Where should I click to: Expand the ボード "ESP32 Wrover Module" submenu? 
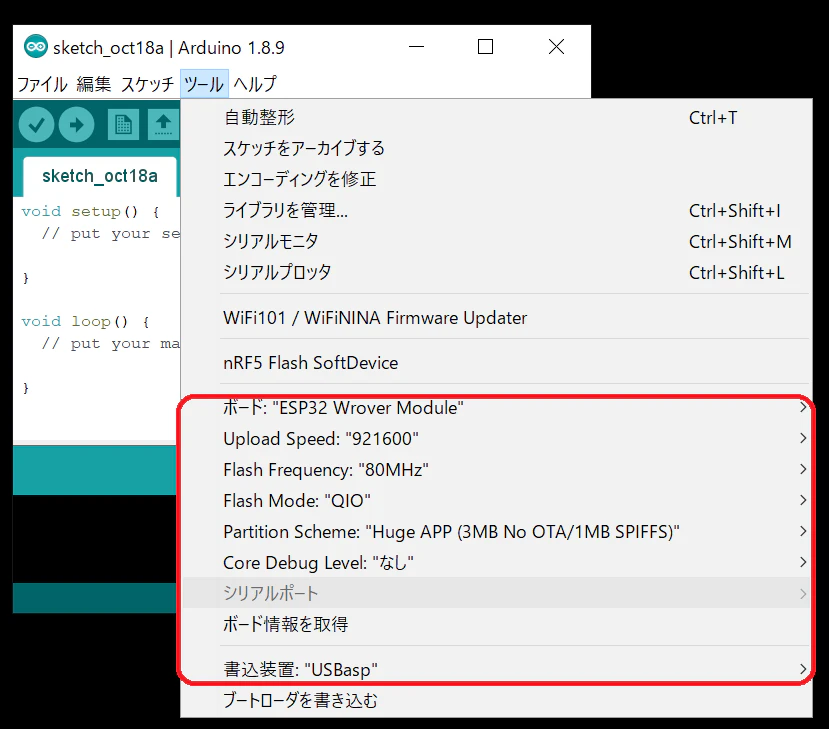496,408
